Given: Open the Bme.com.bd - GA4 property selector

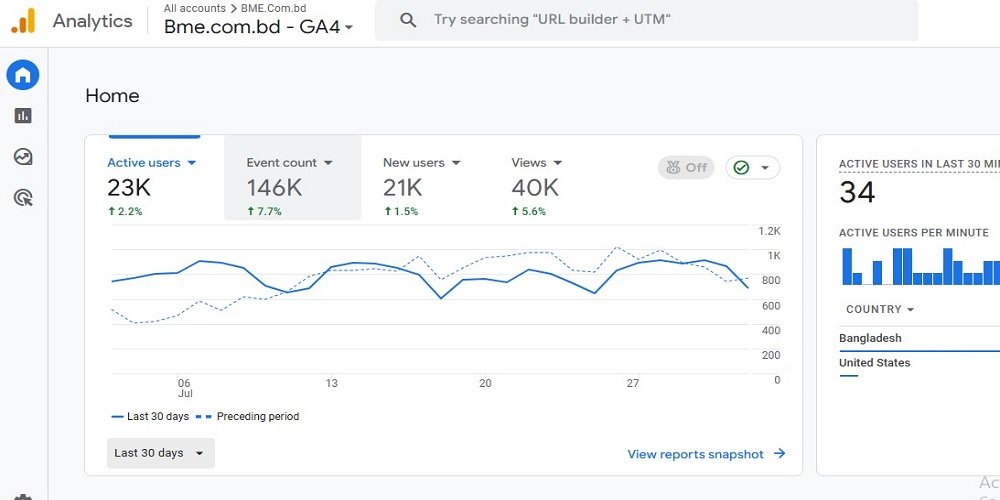Looking at the screenshot, I should [x=259, y=27].
